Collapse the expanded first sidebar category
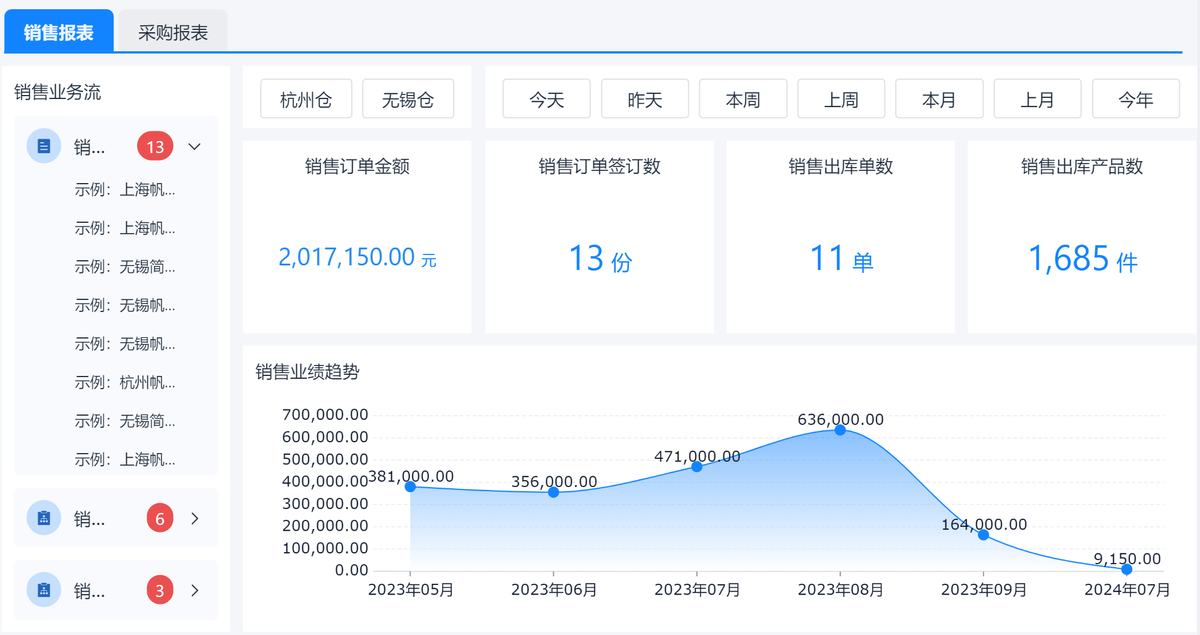Screen dimensions: 1200x635 (x=194, y=145)
